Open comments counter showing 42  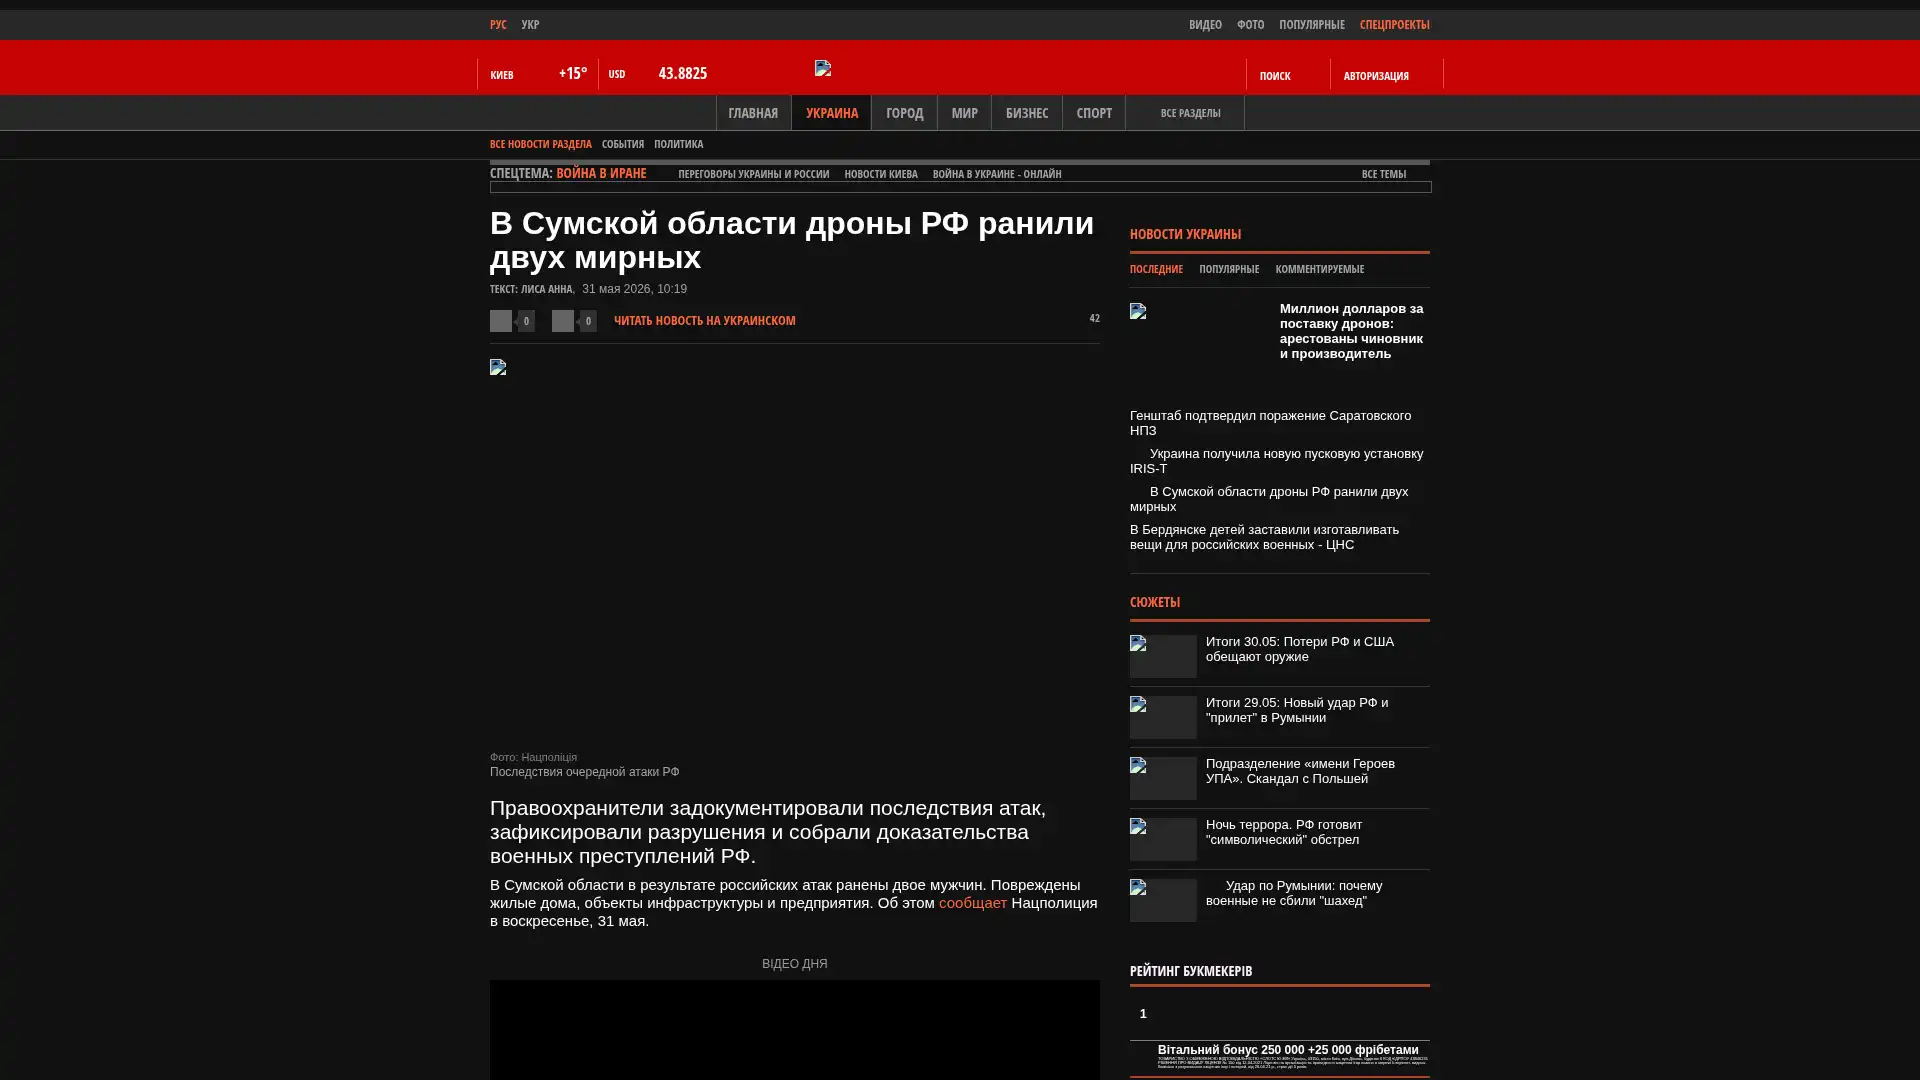1094,318
